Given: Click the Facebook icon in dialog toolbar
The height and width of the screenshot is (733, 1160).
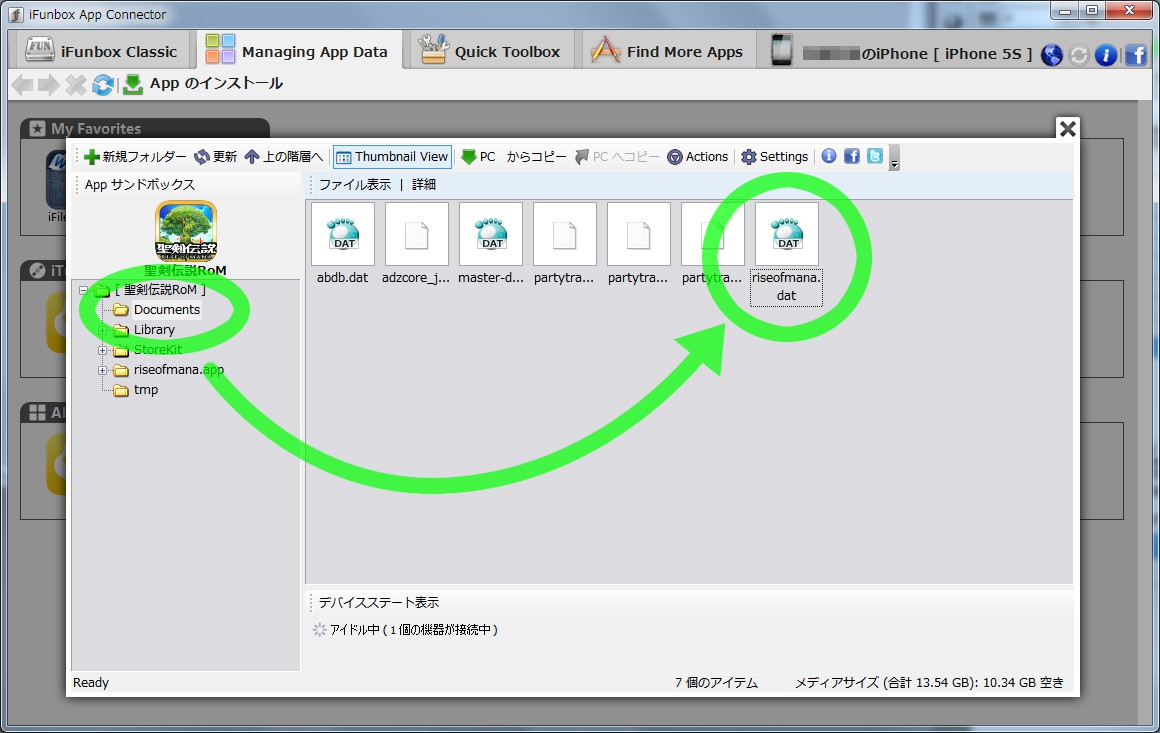Looking at the screenshot, I should 852,156.
